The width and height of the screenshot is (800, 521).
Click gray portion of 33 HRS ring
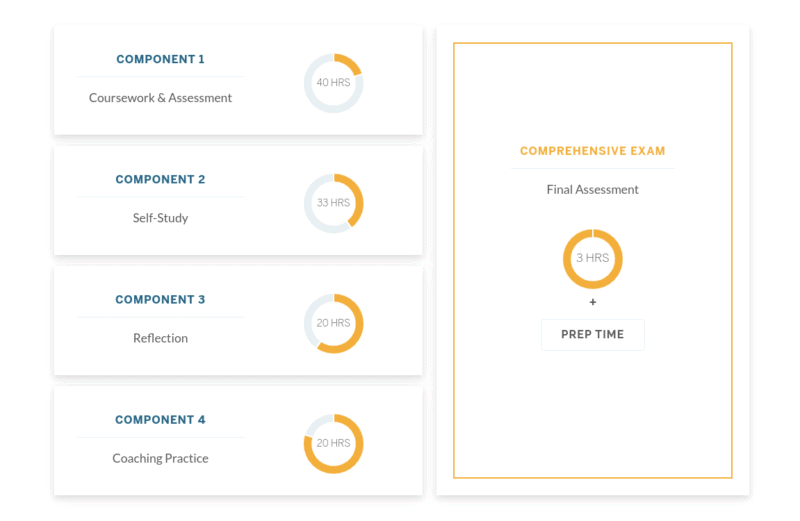(x=311, y=212)
